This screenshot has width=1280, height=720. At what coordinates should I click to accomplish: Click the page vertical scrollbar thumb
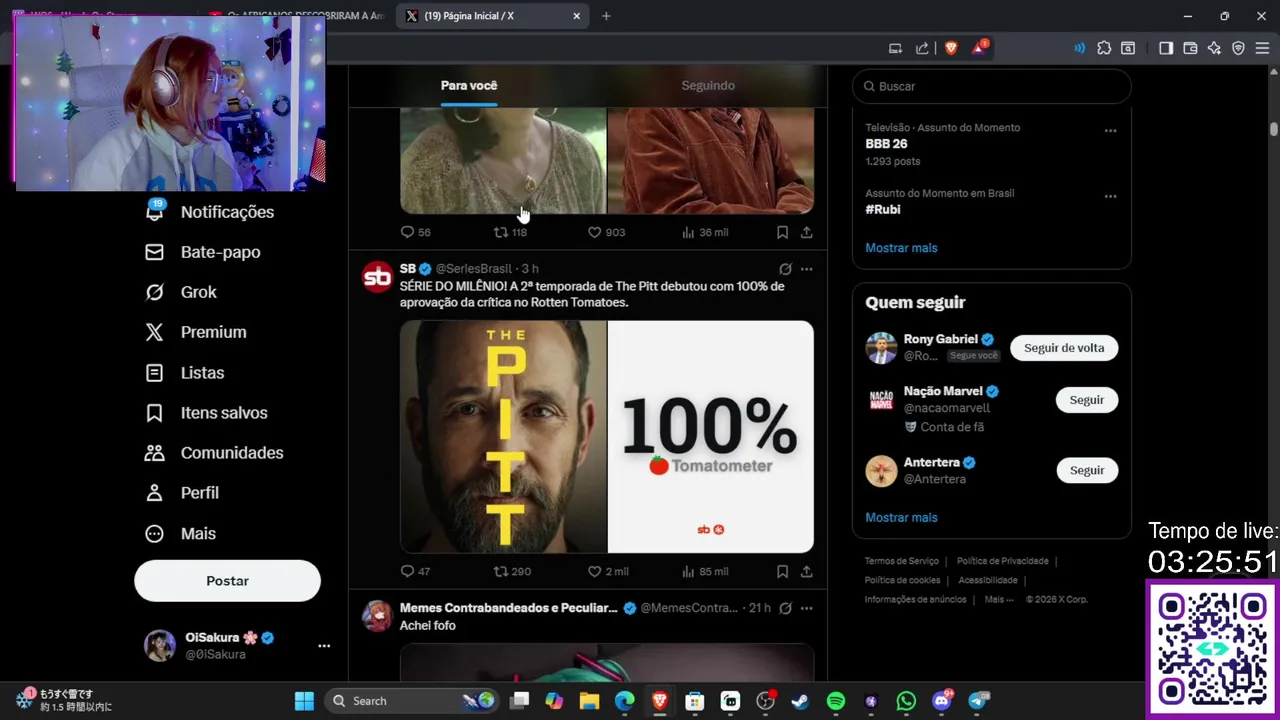click(1274, 129)
